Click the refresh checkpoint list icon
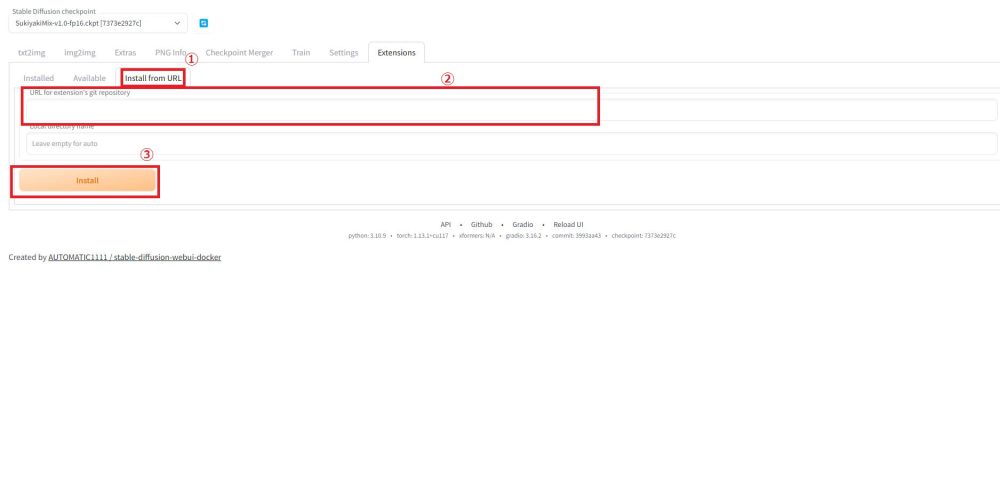1000x495 pixels. coord(204,23)
